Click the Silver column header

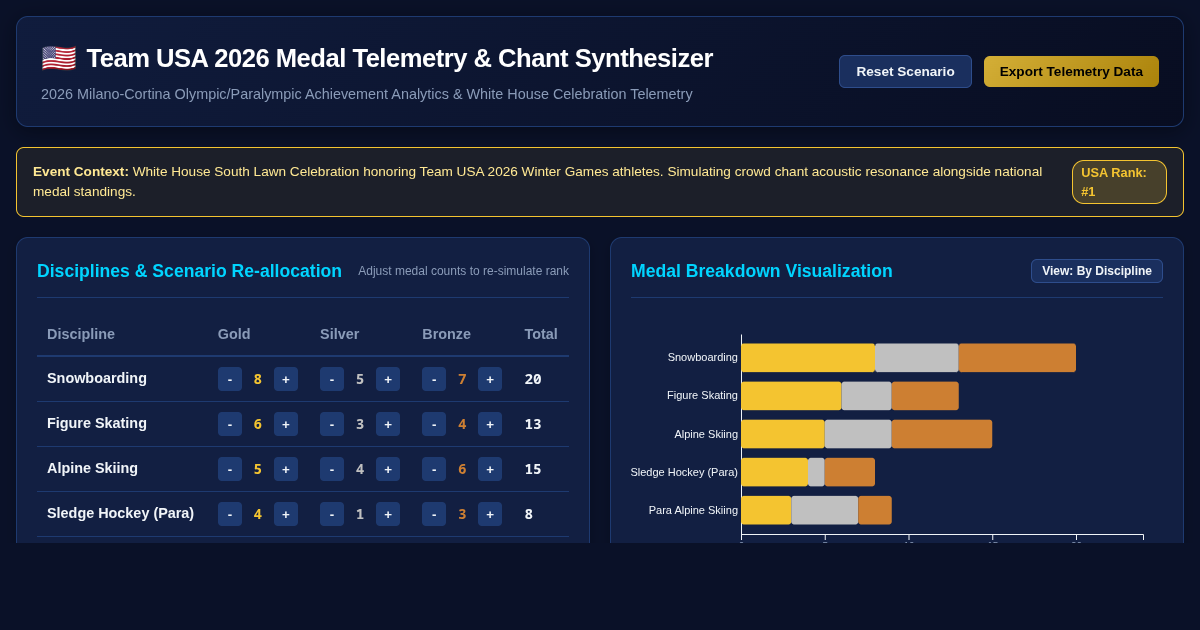(339, 334)
